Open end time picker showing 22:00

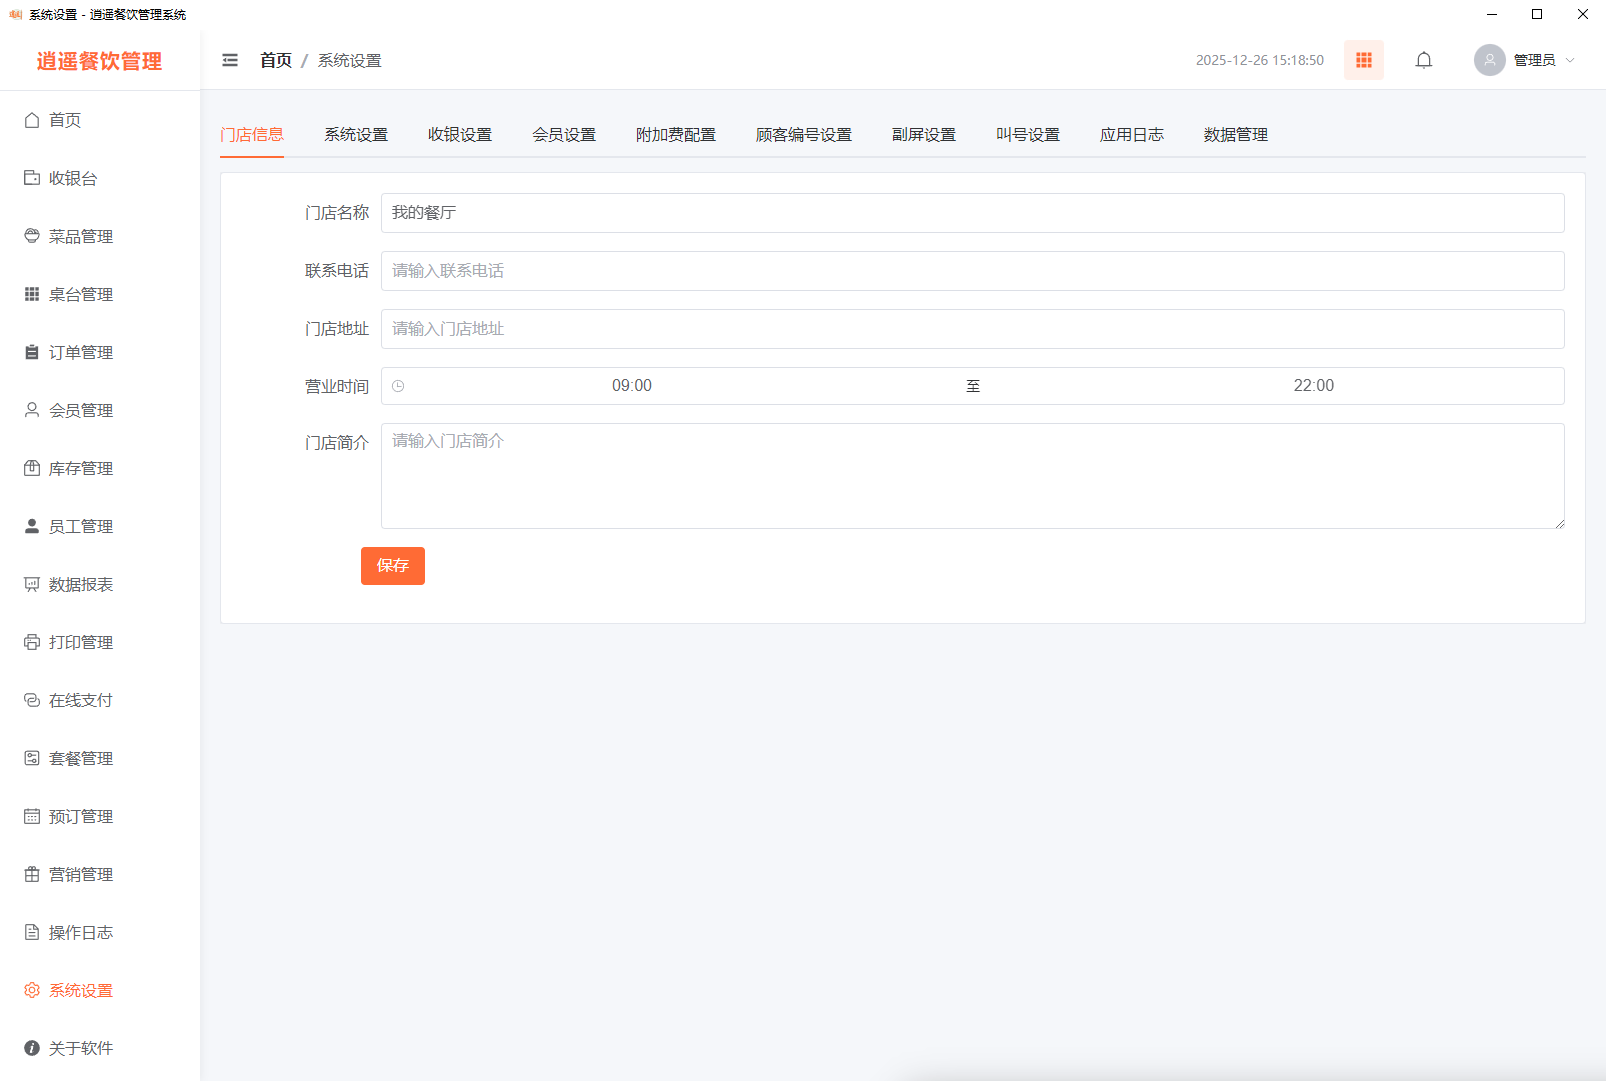tap(1313, 386)
